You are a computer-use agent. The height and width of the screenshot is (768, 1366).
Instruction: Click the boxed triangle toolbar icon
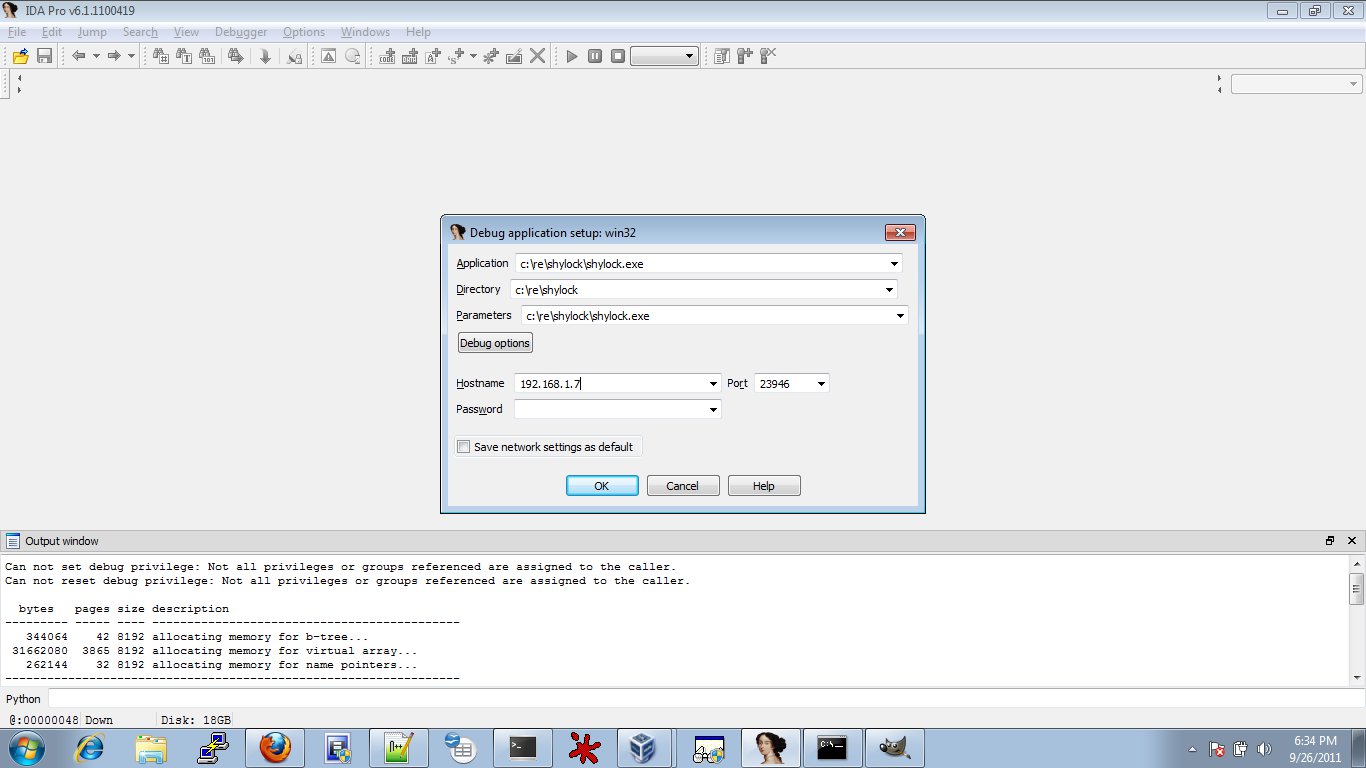328,56
